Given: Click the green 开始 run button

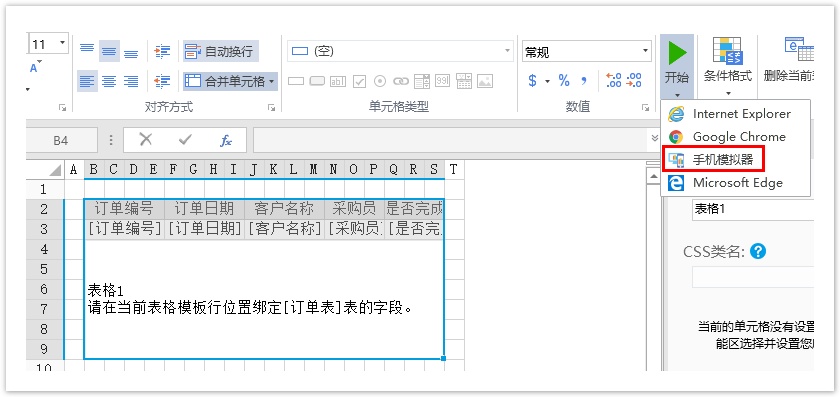Looking at the screenshot, I should coord(677,61).
